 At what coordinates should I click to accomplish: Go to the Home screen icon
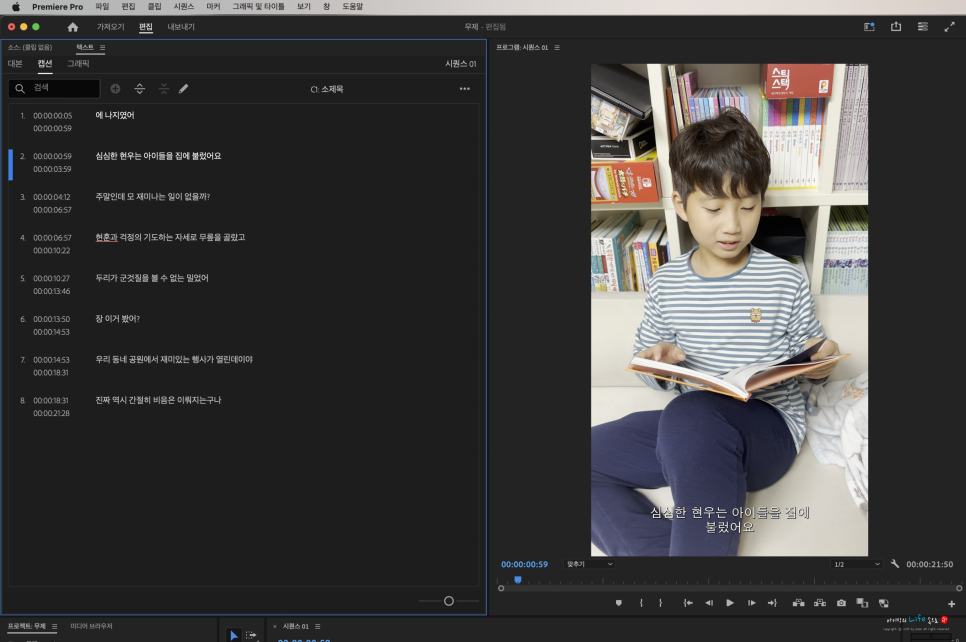73,27
